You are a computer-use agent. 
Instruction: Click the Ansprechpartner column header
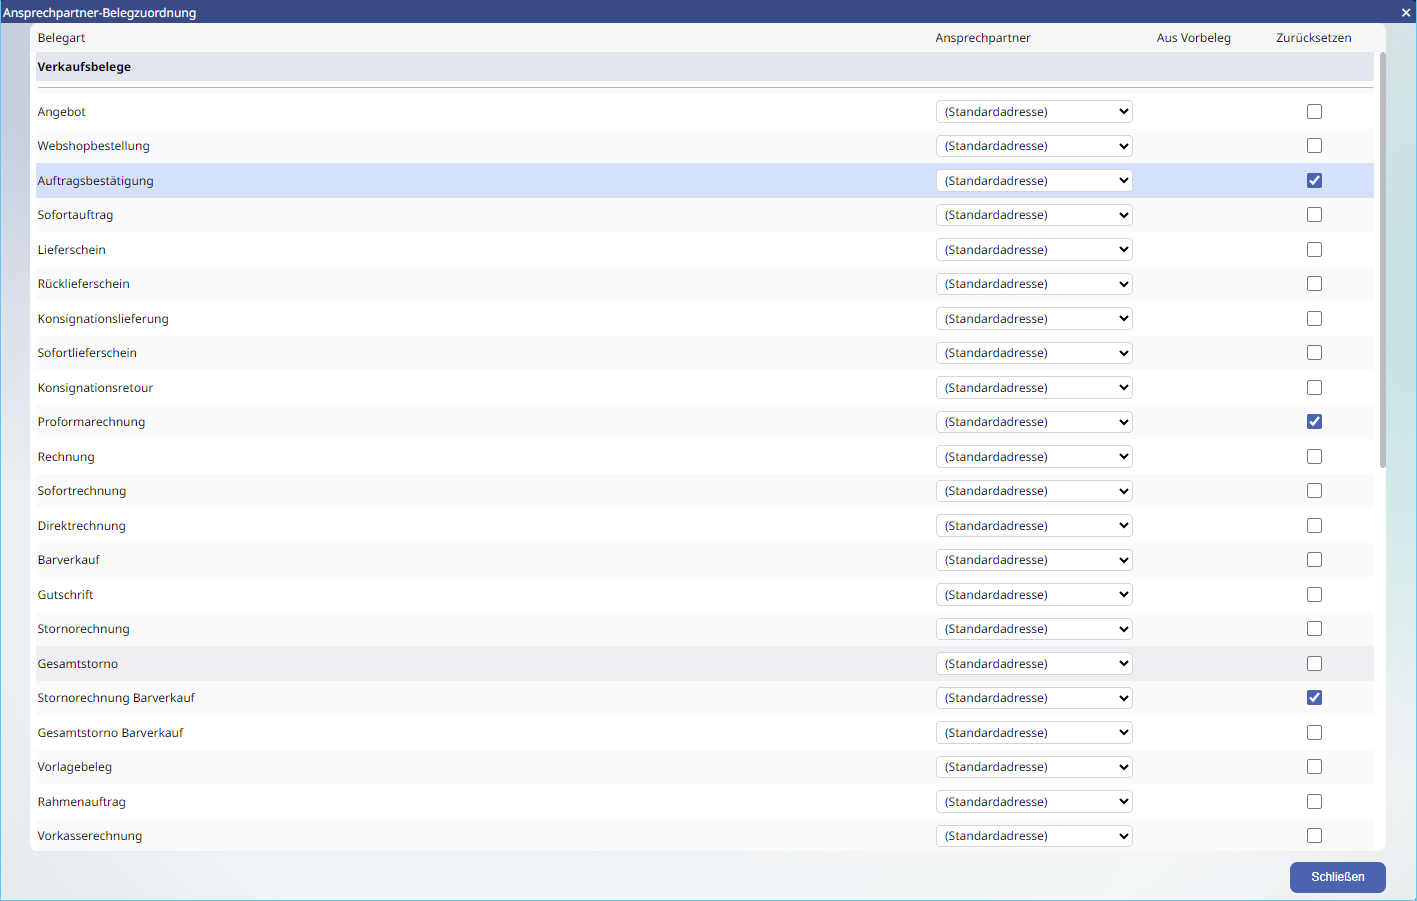tap(983, 38)
